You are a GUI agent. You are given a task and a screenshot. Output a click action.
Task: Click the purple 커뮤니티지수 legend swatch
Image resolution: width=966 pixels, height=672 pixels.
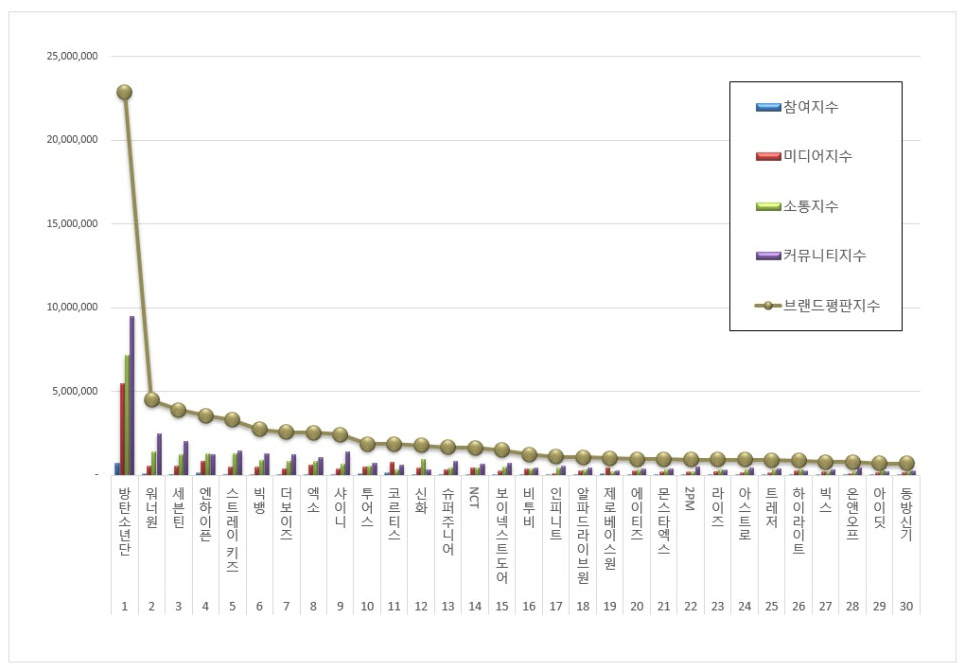pos(767,256)
